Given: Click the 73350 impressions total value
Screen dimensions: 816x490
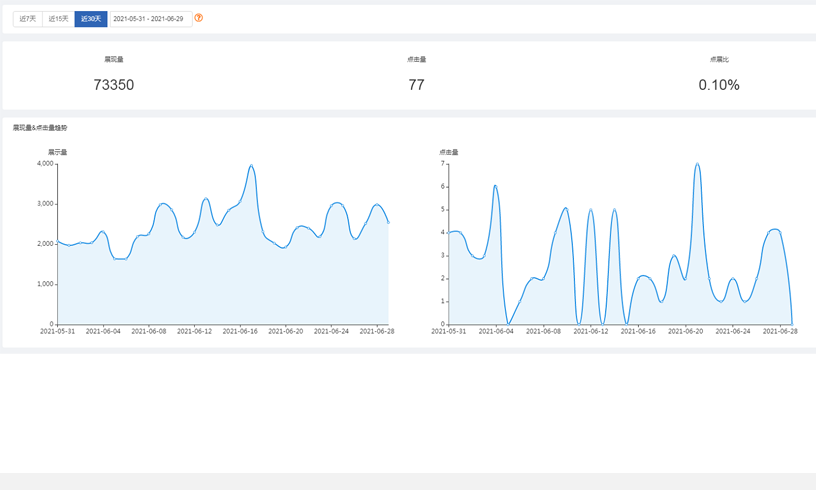Looking at the screenshot, I should coord(113,85).
